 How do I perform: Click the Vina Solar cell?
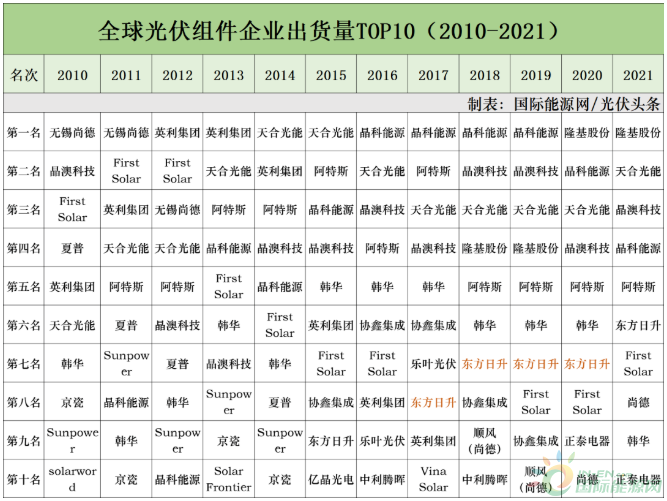[433, 479]
